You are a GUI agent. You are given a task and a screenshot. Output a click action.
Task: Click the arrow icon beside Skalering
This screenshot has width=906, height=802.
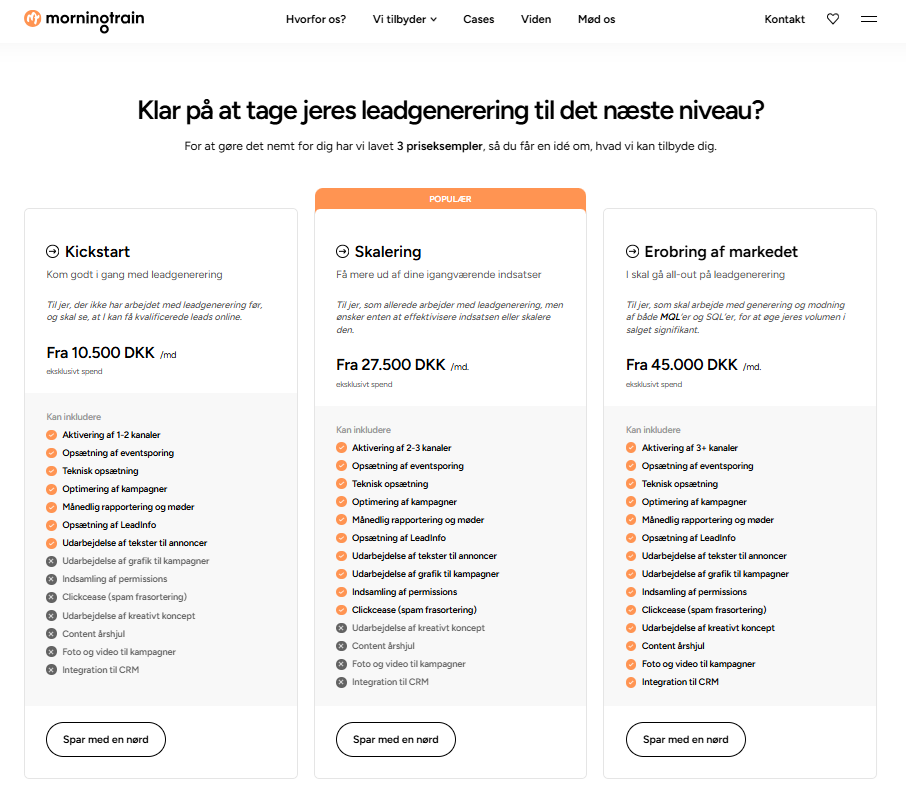tap(343, 252)
